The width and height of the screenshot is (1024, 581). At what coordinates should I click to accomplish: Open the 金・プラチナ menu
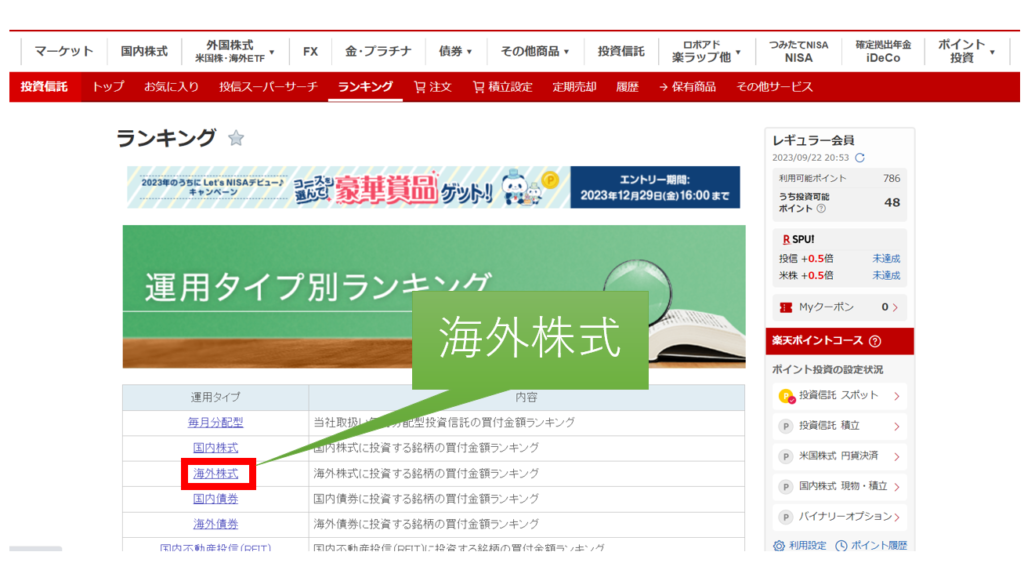[378, 52]
